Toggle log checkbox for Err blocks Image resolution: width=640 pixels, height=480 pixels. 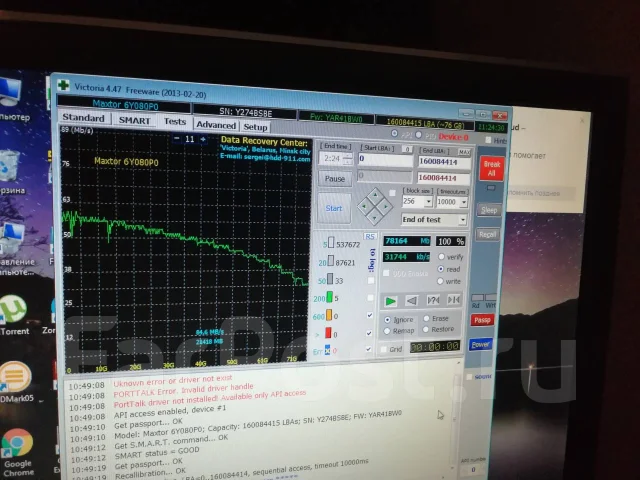(x=369, y=349)
